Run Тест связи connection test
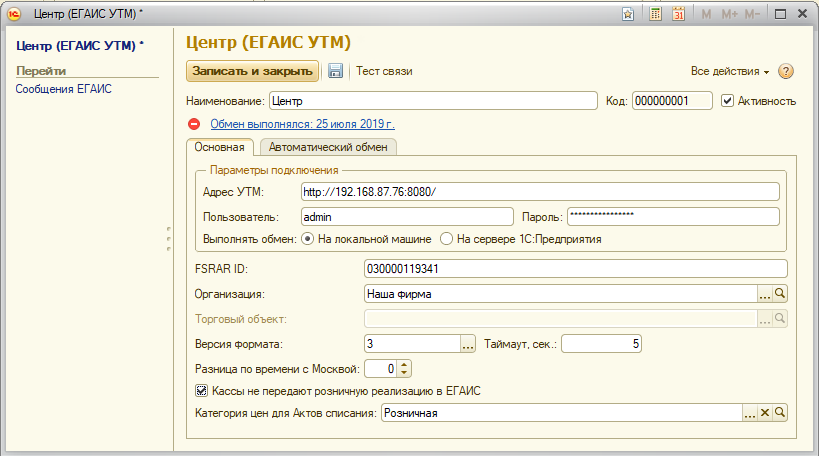The width and height of the screenshot is (819, 456). [384, 71]
